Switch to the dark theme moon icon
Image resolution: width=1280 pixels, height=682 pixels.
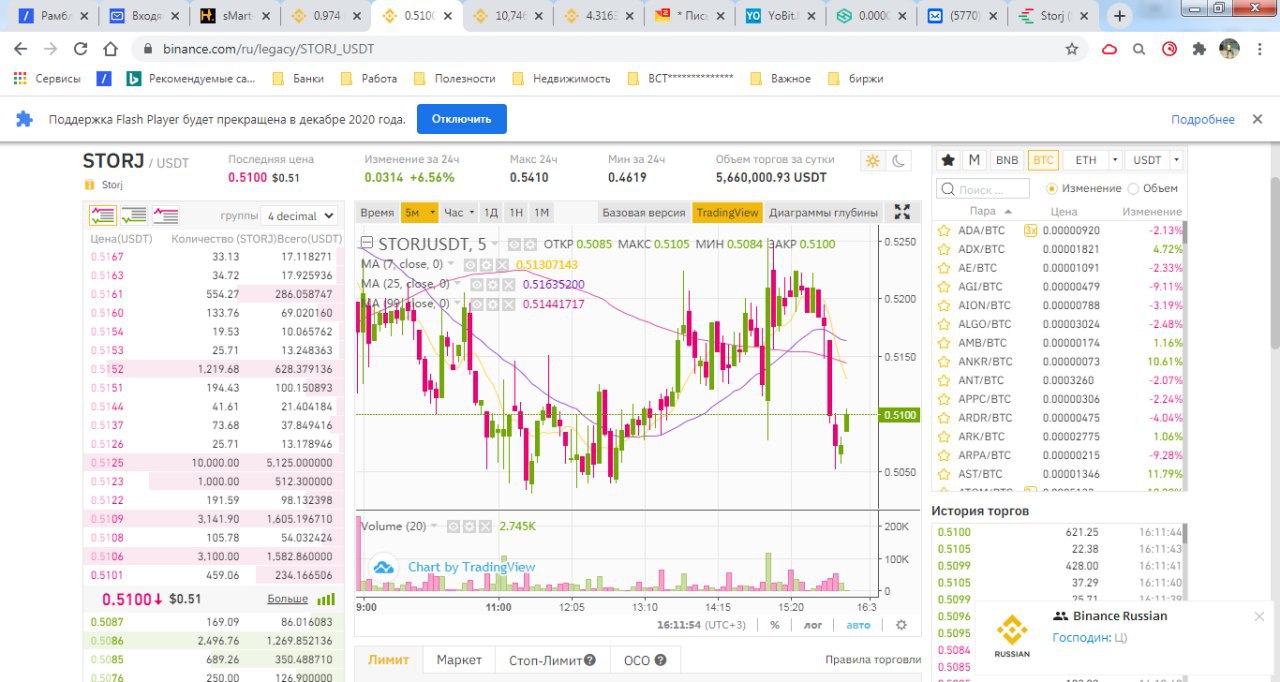click(900, 160)
